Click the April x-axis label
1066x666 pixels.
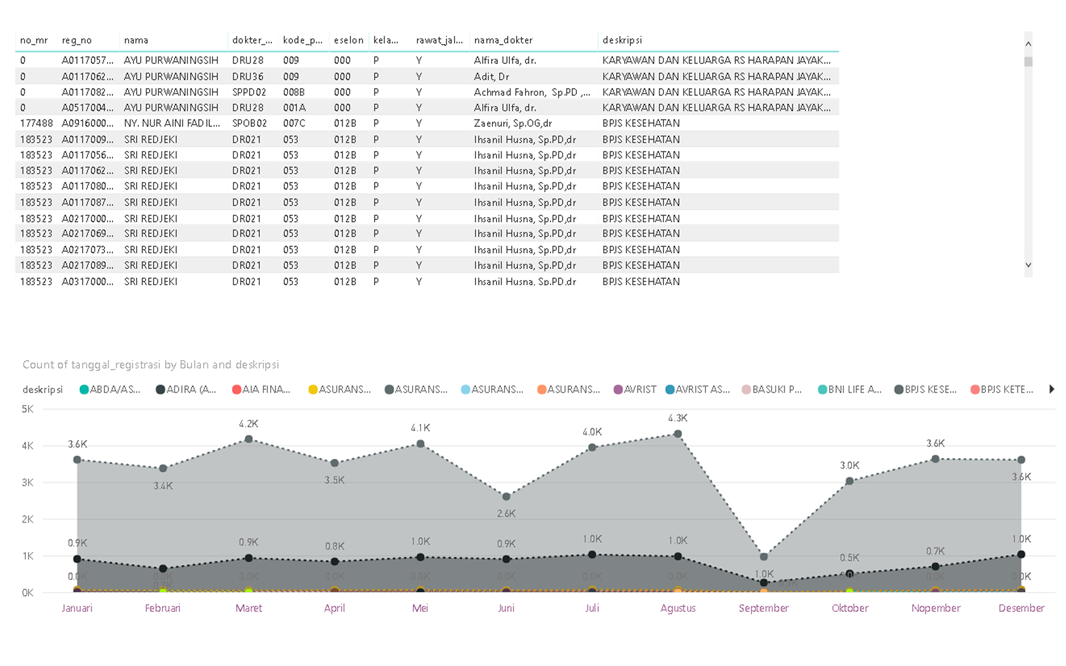(x=334, y=608)
